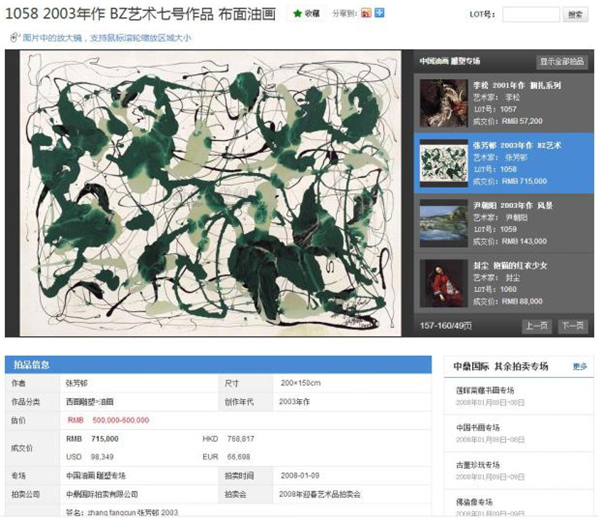Image resolution: width=600 pixels, height=518 pixels.
Task: Go to next page with 下一页
Action: (x=572, y=326)
